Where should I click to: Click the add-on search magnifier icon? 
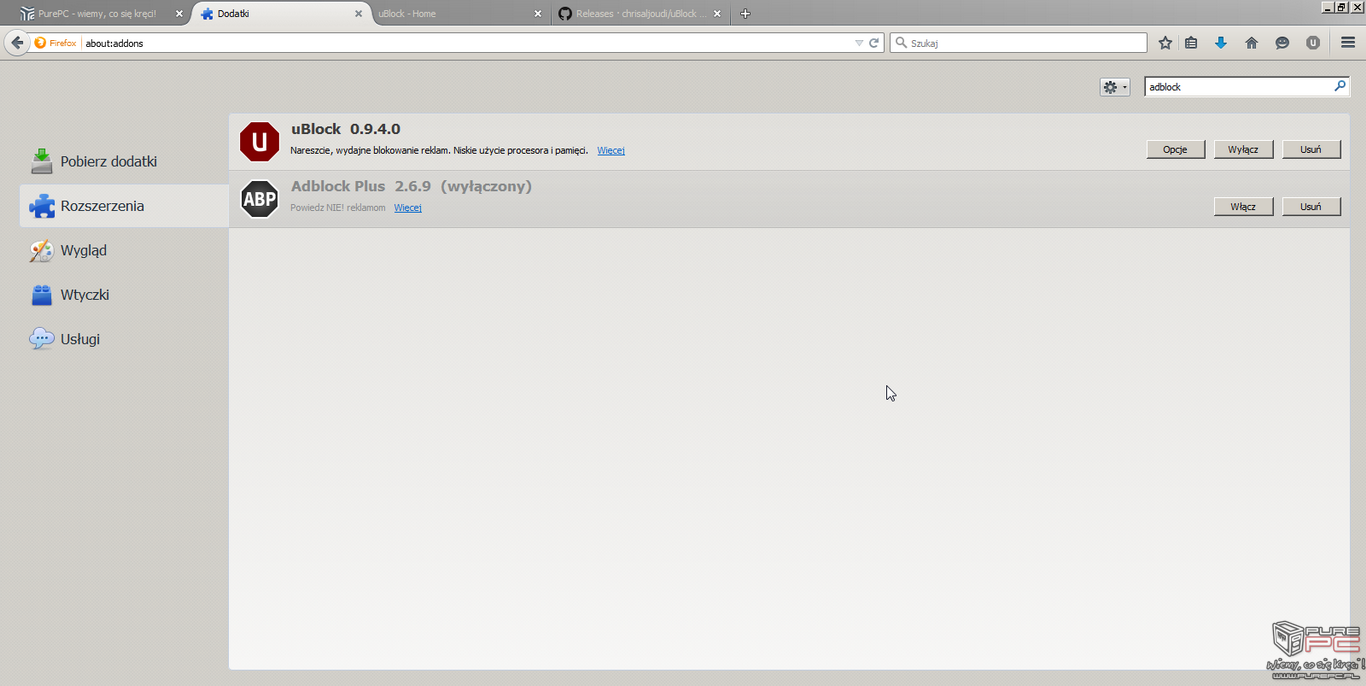(x=1340, y=87)
